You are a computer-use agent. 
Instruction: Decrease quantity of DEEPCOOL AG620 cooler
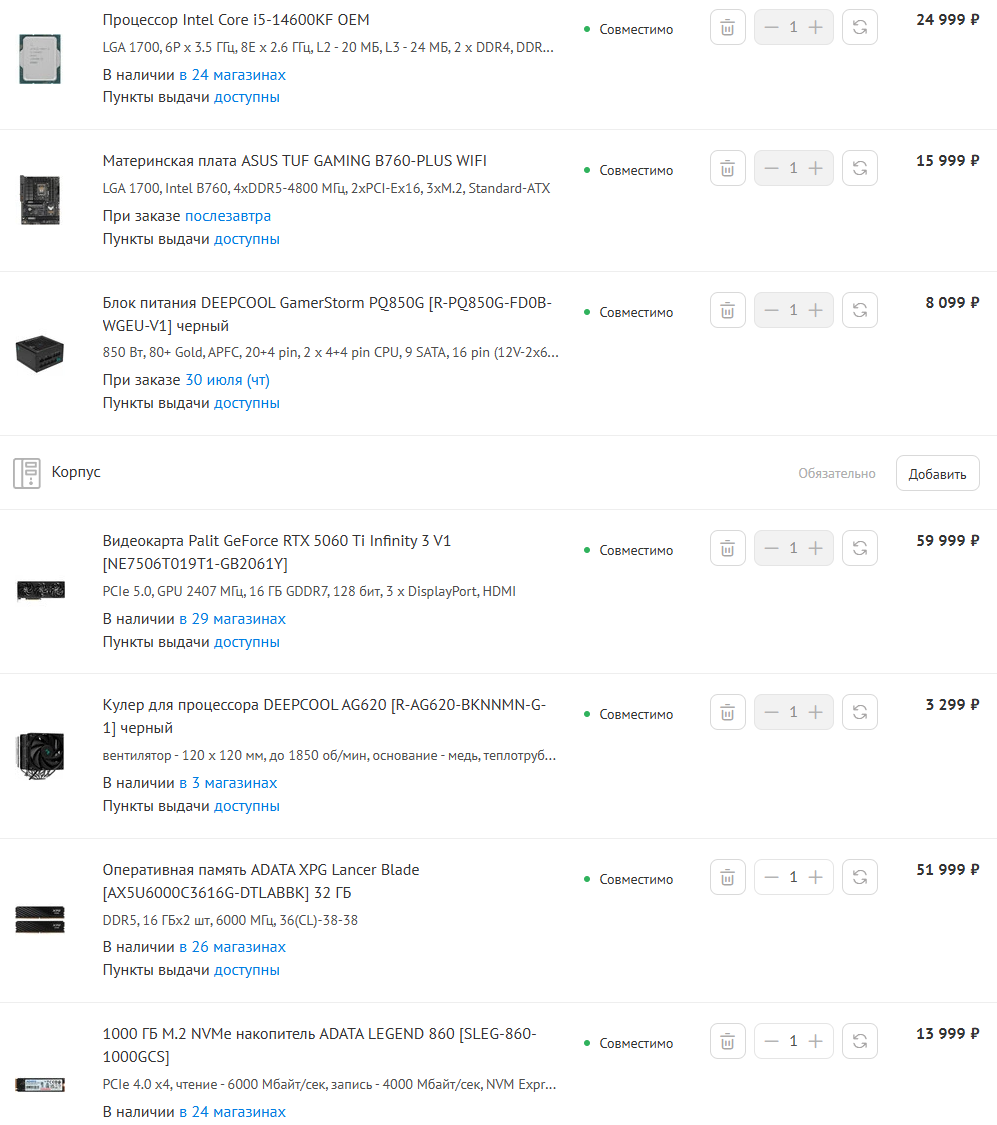[x=771, y=712]
